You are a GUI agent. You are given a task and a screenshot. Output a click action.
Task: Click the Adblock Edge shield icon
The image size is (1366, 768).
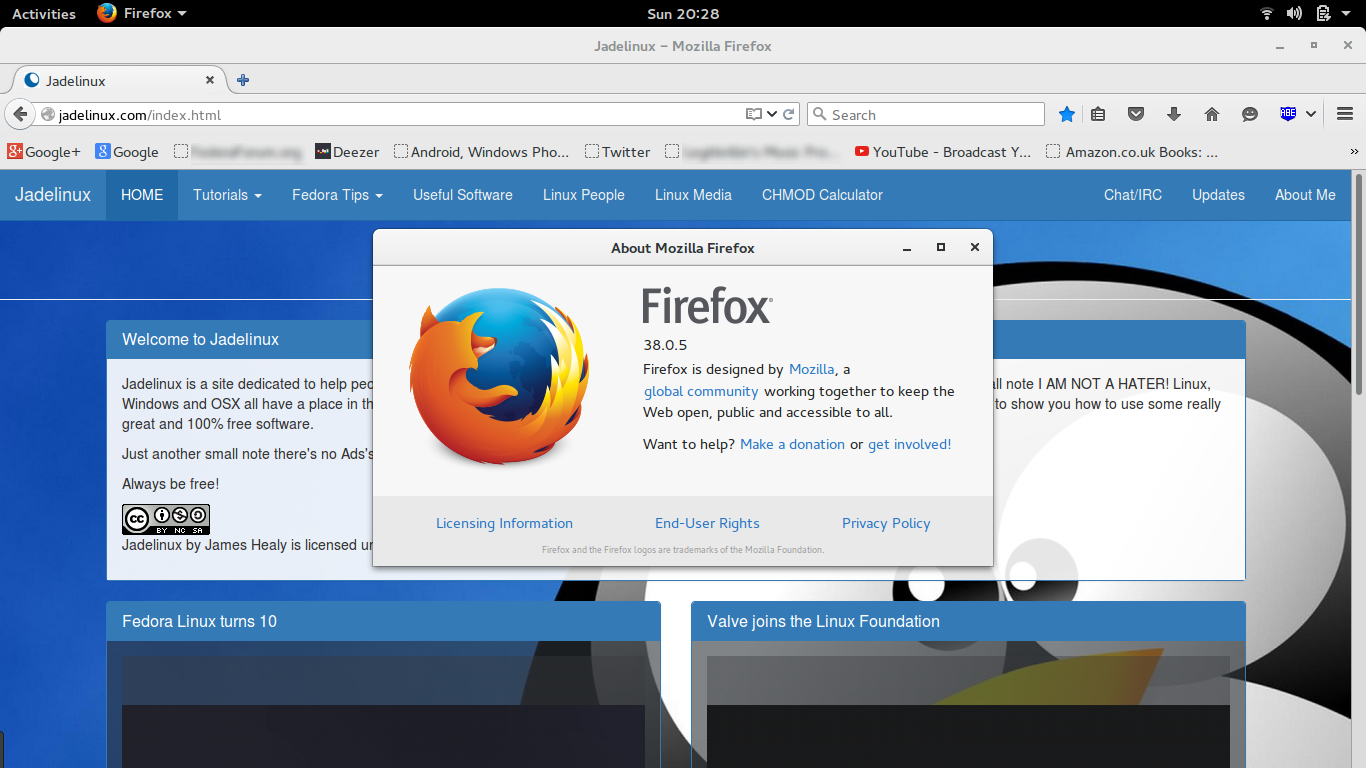tap(1288, 114)
